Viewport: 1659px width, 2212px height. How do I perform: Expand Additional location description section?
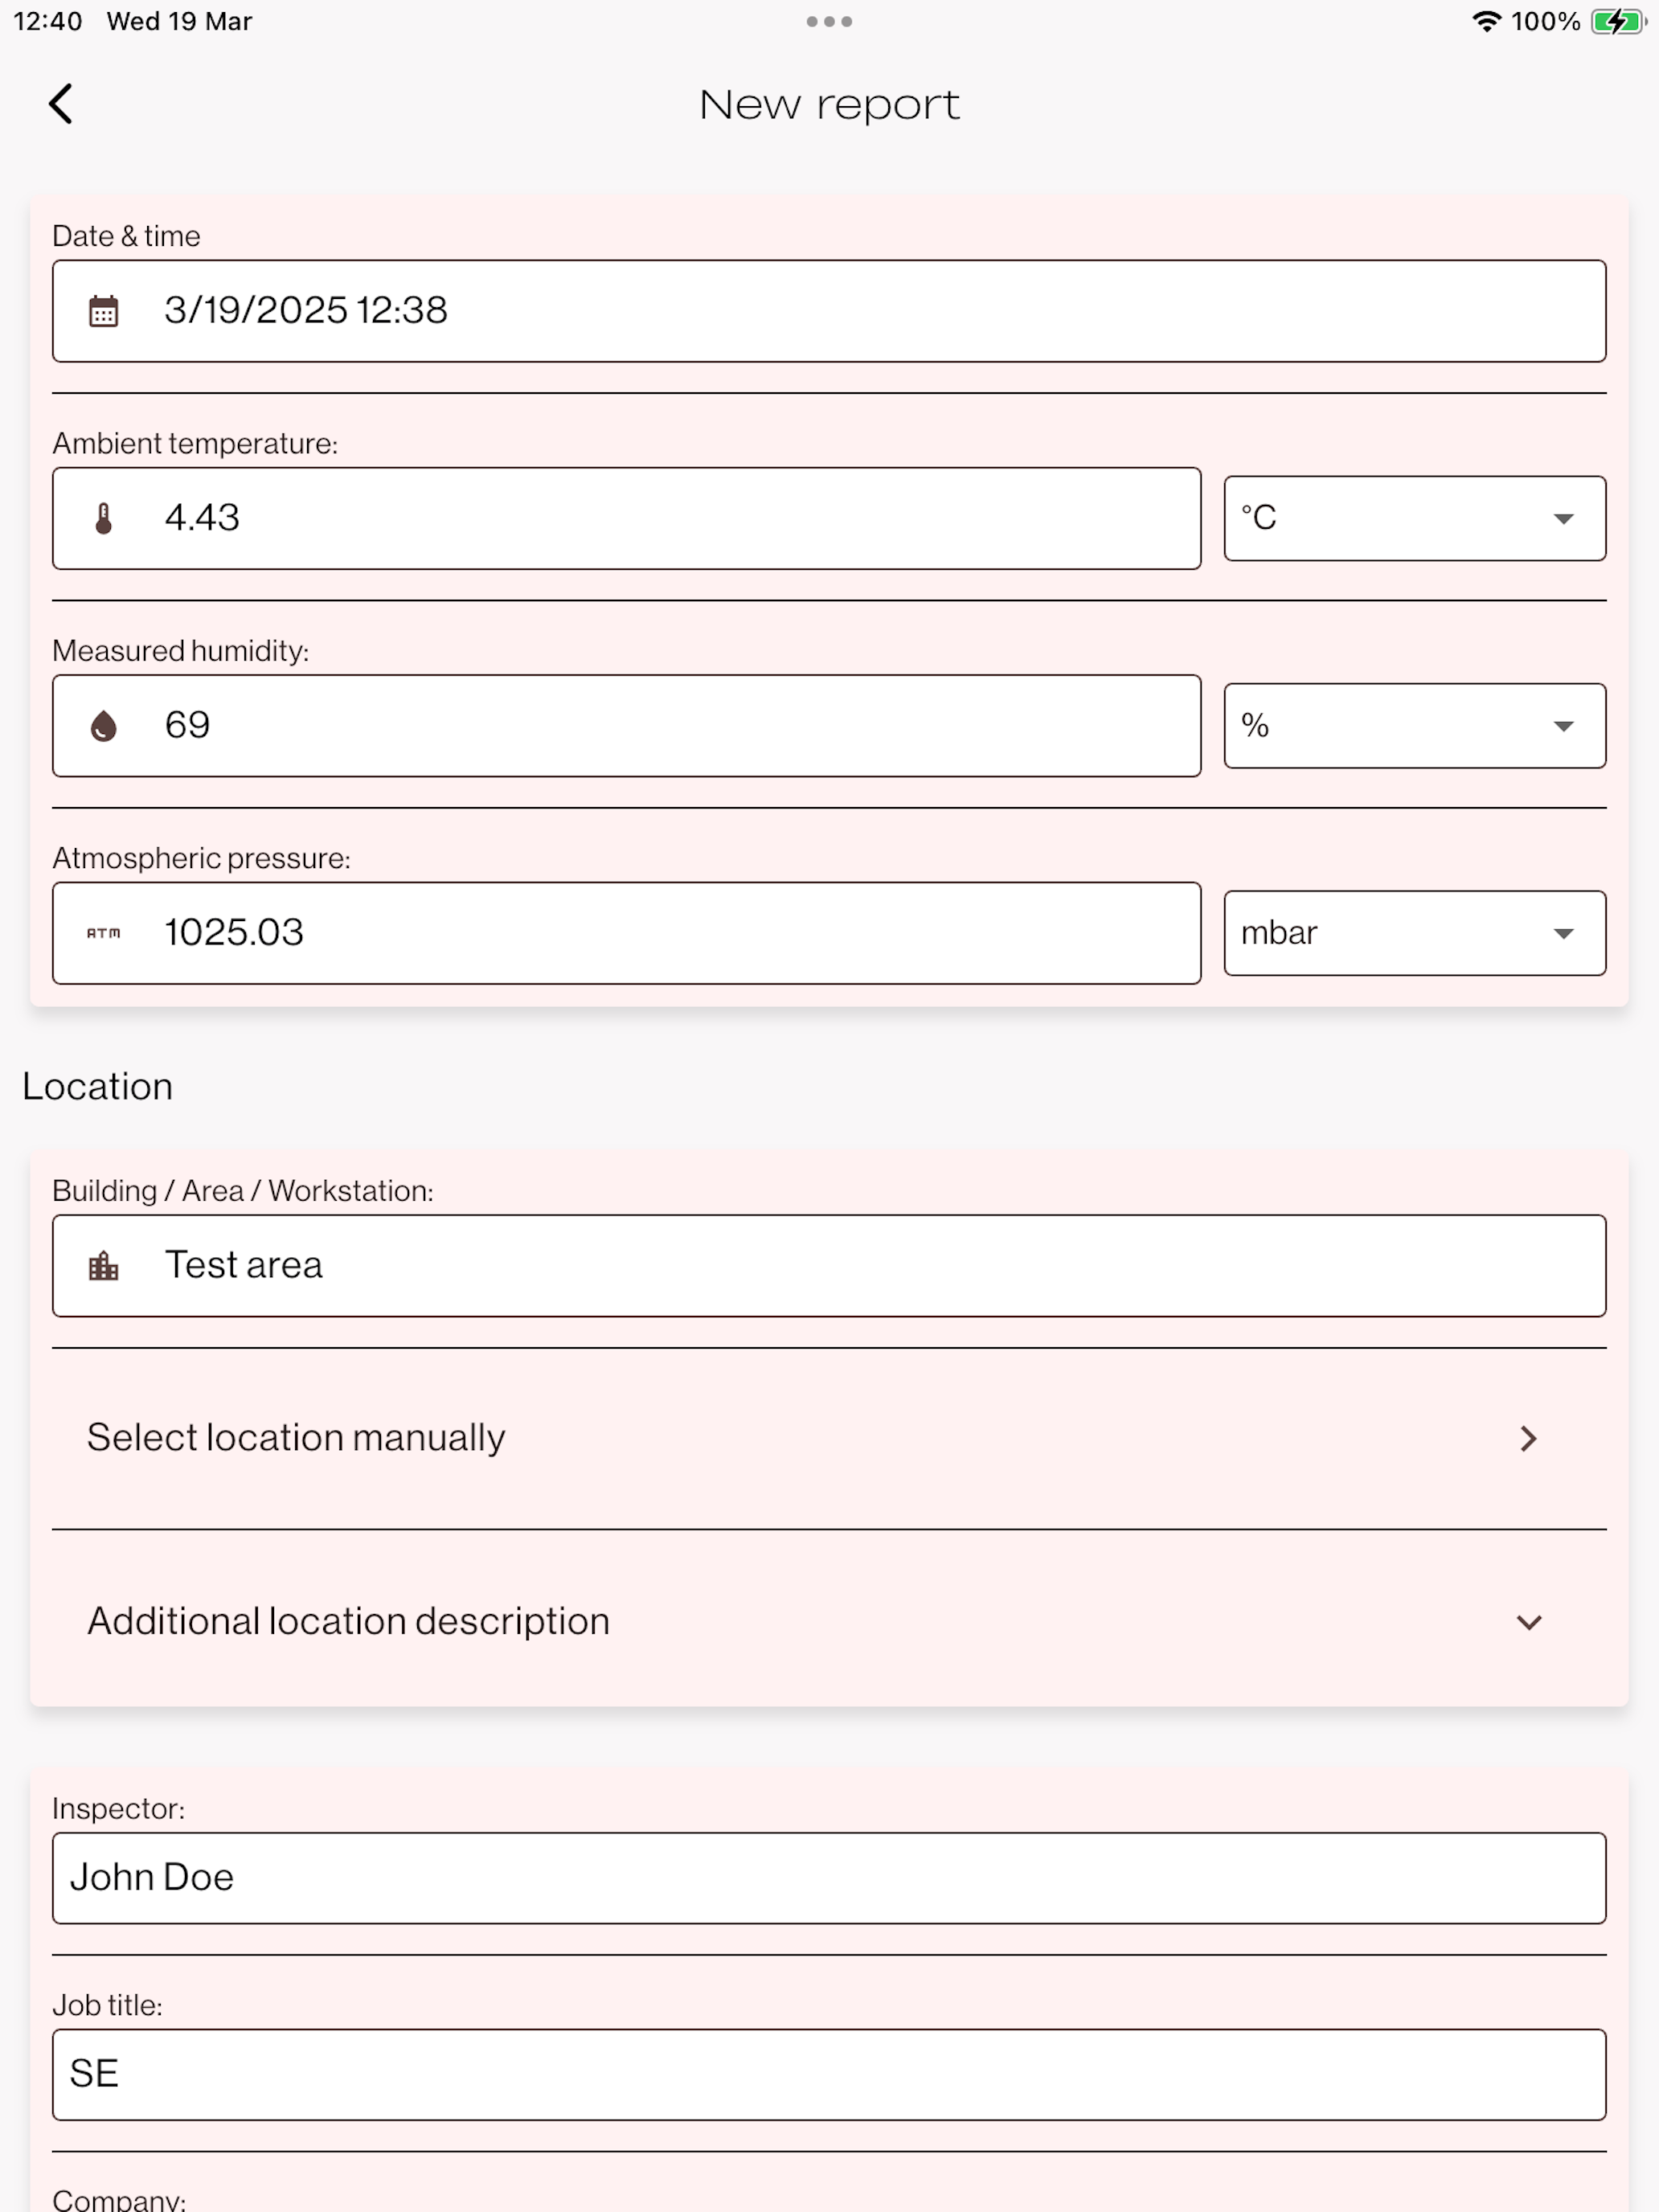(x=829, y=1621)
